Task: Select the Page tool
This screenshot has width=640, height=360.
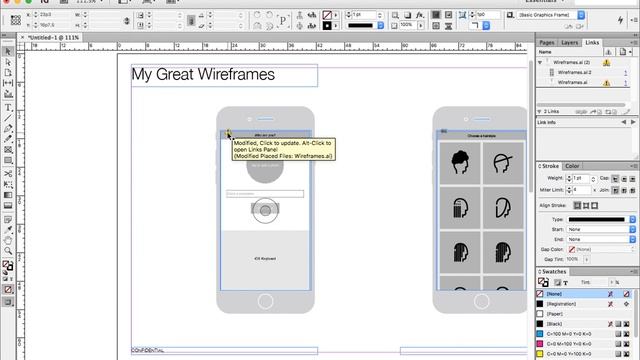Action: click(x=8, y=72)
